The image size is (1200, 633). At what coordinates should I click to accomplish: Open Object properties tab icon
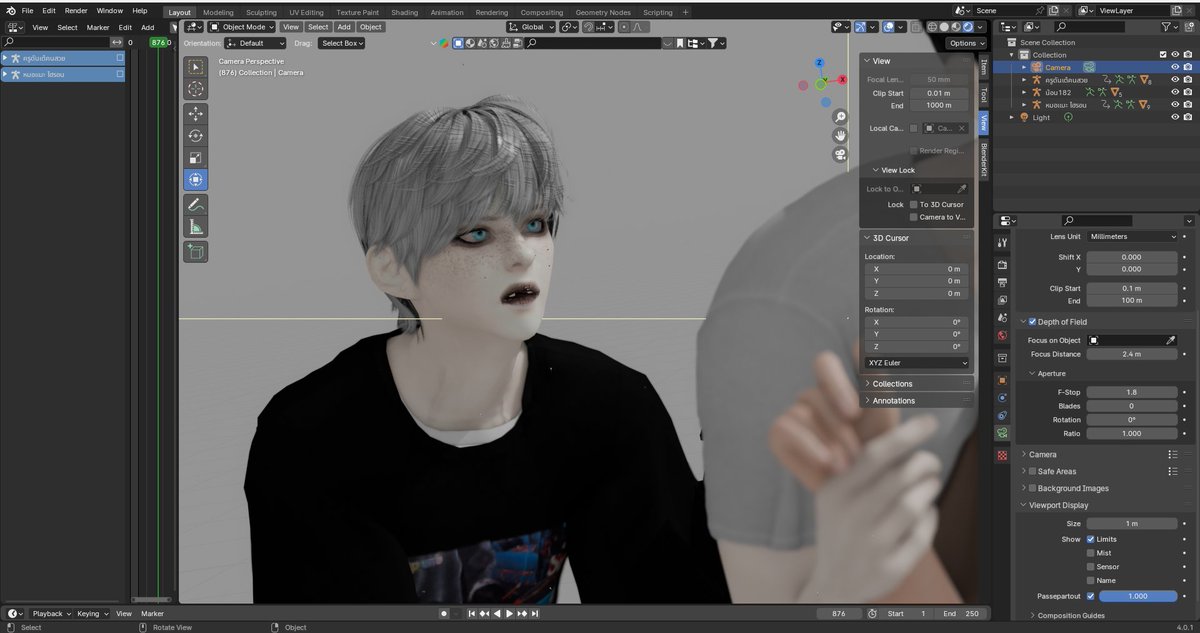tap(1002, 380)
